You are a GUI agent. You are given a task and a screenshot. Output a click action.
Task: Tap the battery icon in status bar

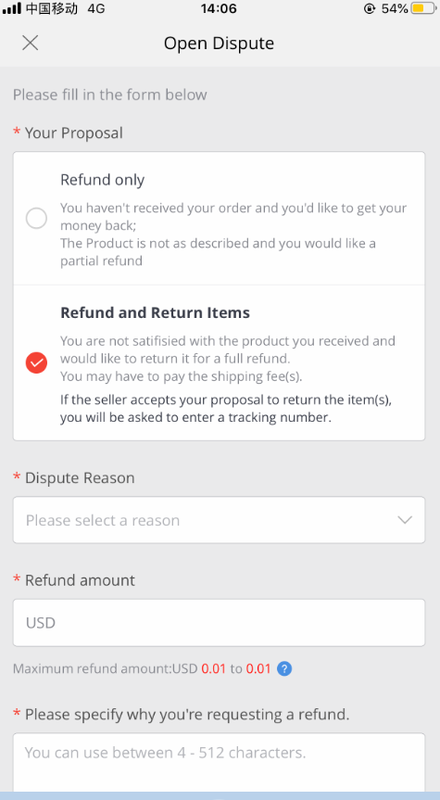coord(424,9)
